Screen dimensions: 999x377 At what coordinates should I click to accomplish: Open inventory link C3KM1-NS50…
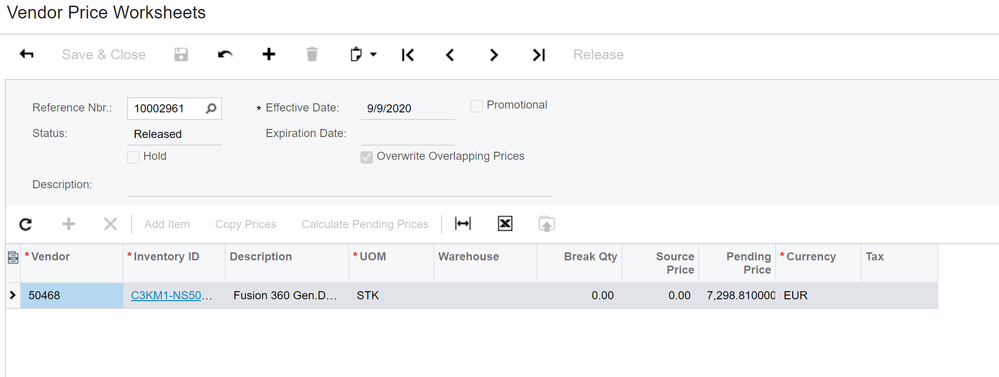[172, 295]
